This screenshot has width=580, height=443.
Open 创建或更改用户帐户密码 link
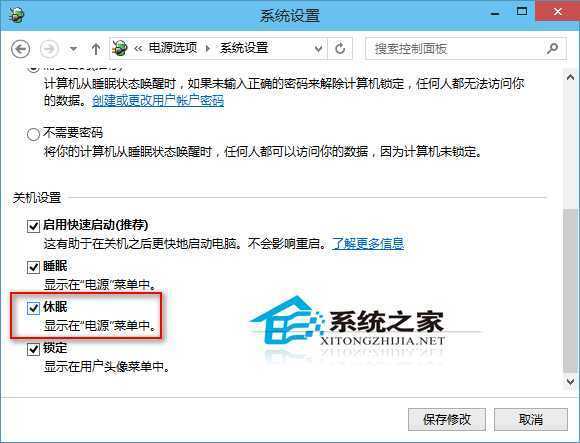[x=158, y=101]
